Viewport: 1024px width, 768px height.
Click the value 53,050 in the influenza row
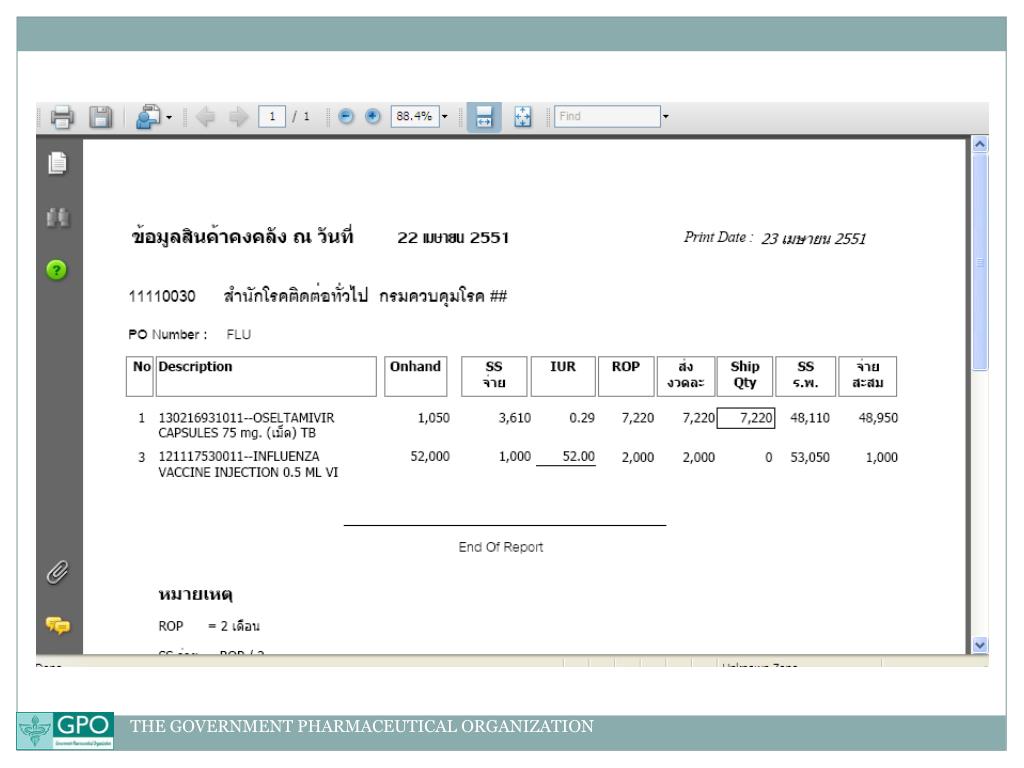tap(810, 457)
